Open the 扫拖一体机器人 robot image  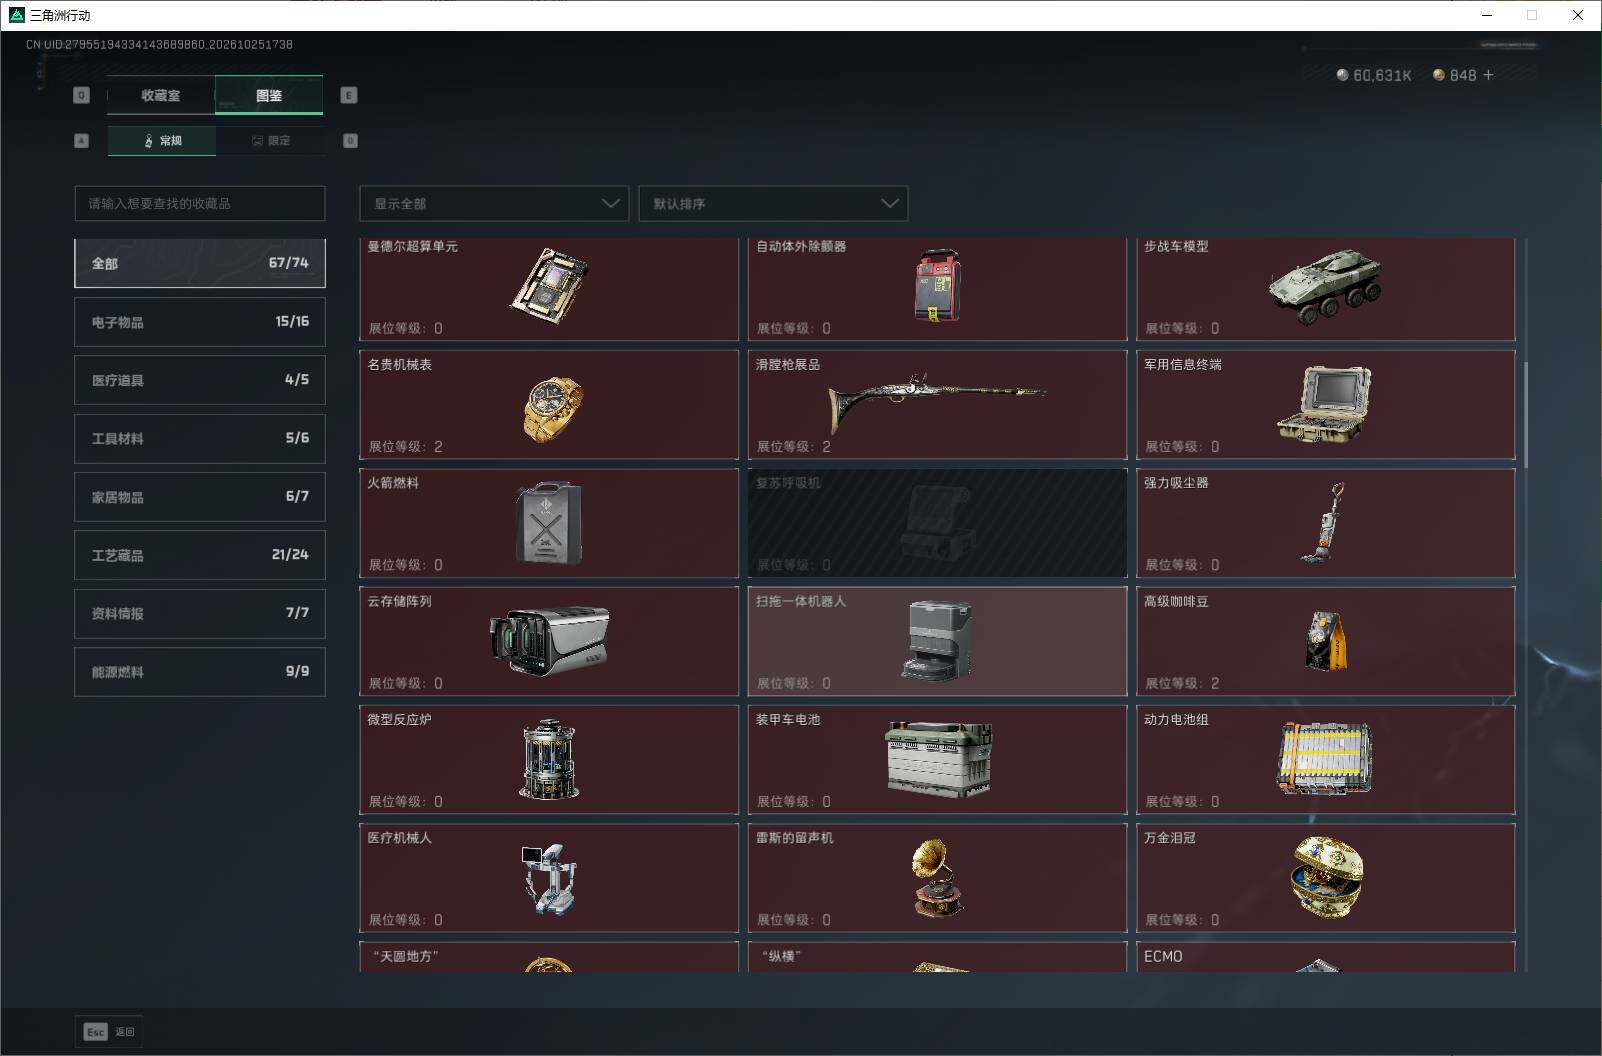(x=936, y=641)
